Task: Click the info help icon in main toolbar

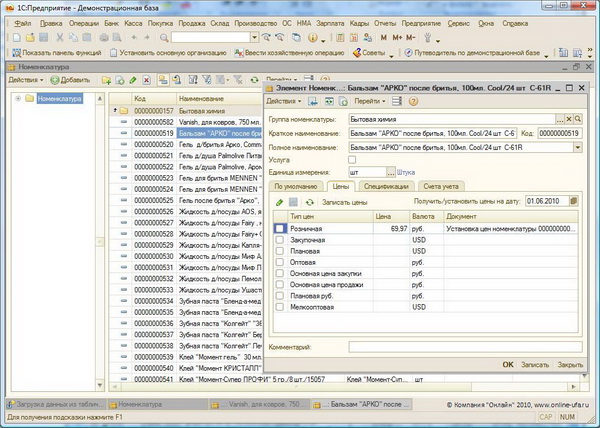Action: pos(313,37)
